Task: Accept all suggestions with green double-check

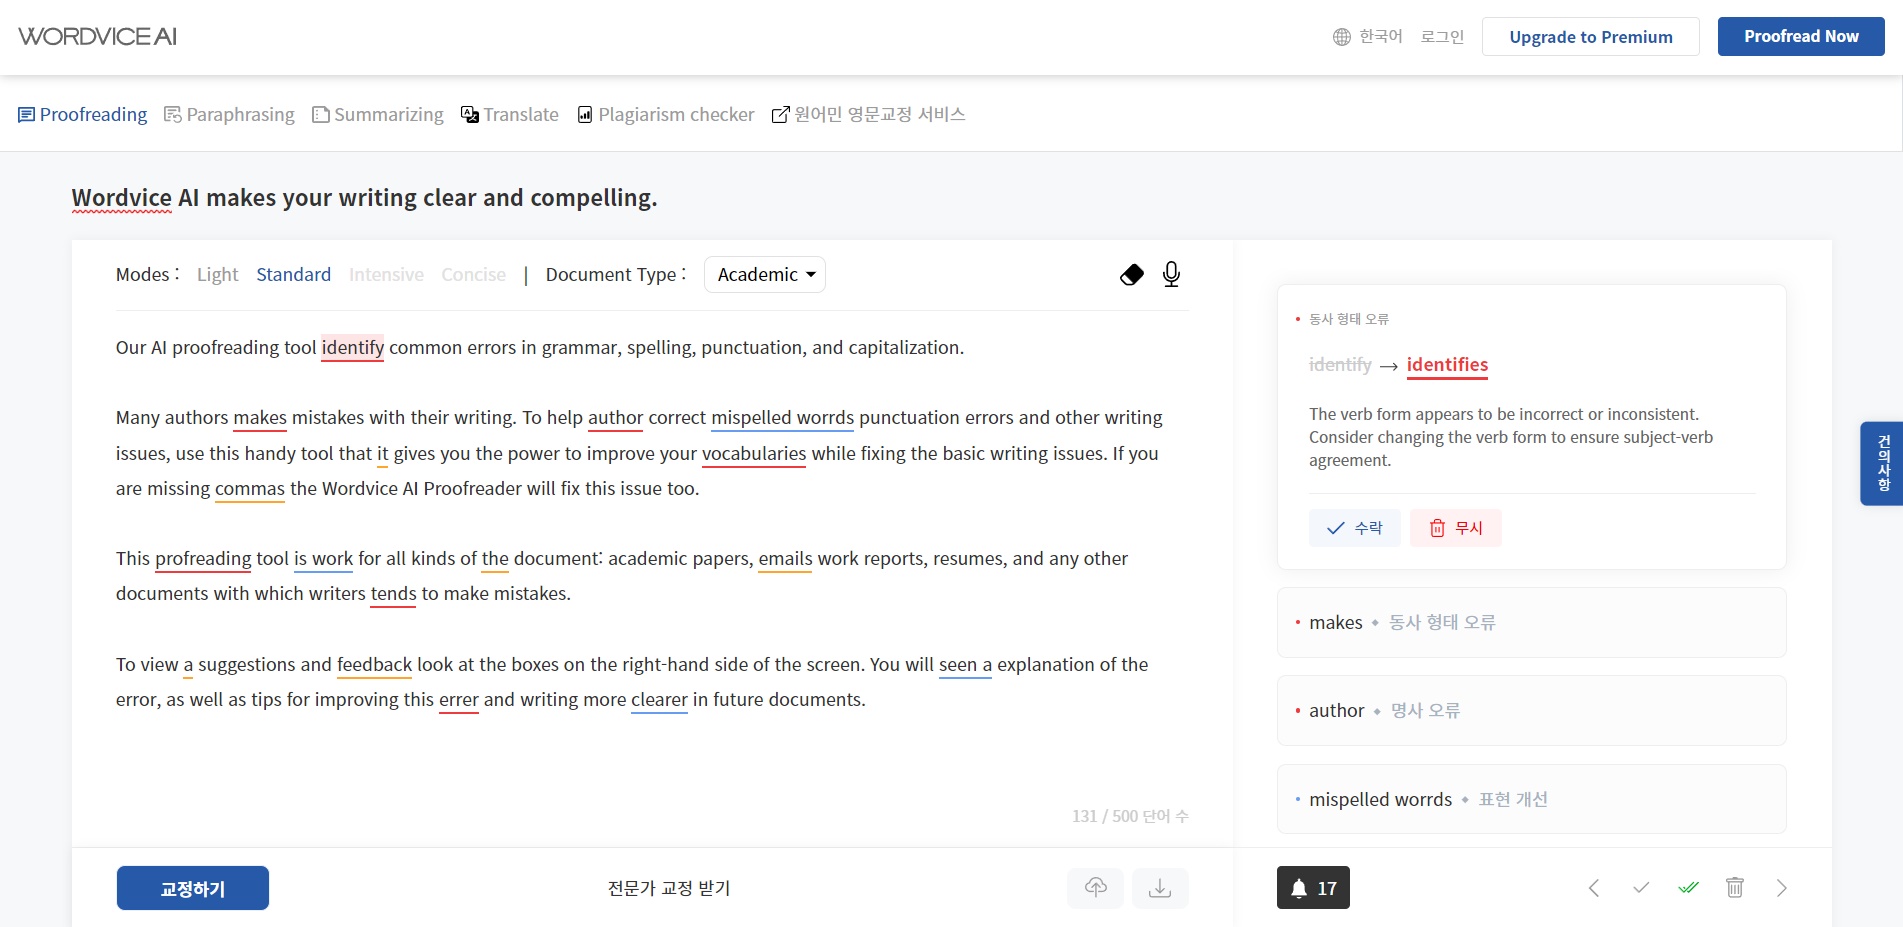Action: [1688, 888]
